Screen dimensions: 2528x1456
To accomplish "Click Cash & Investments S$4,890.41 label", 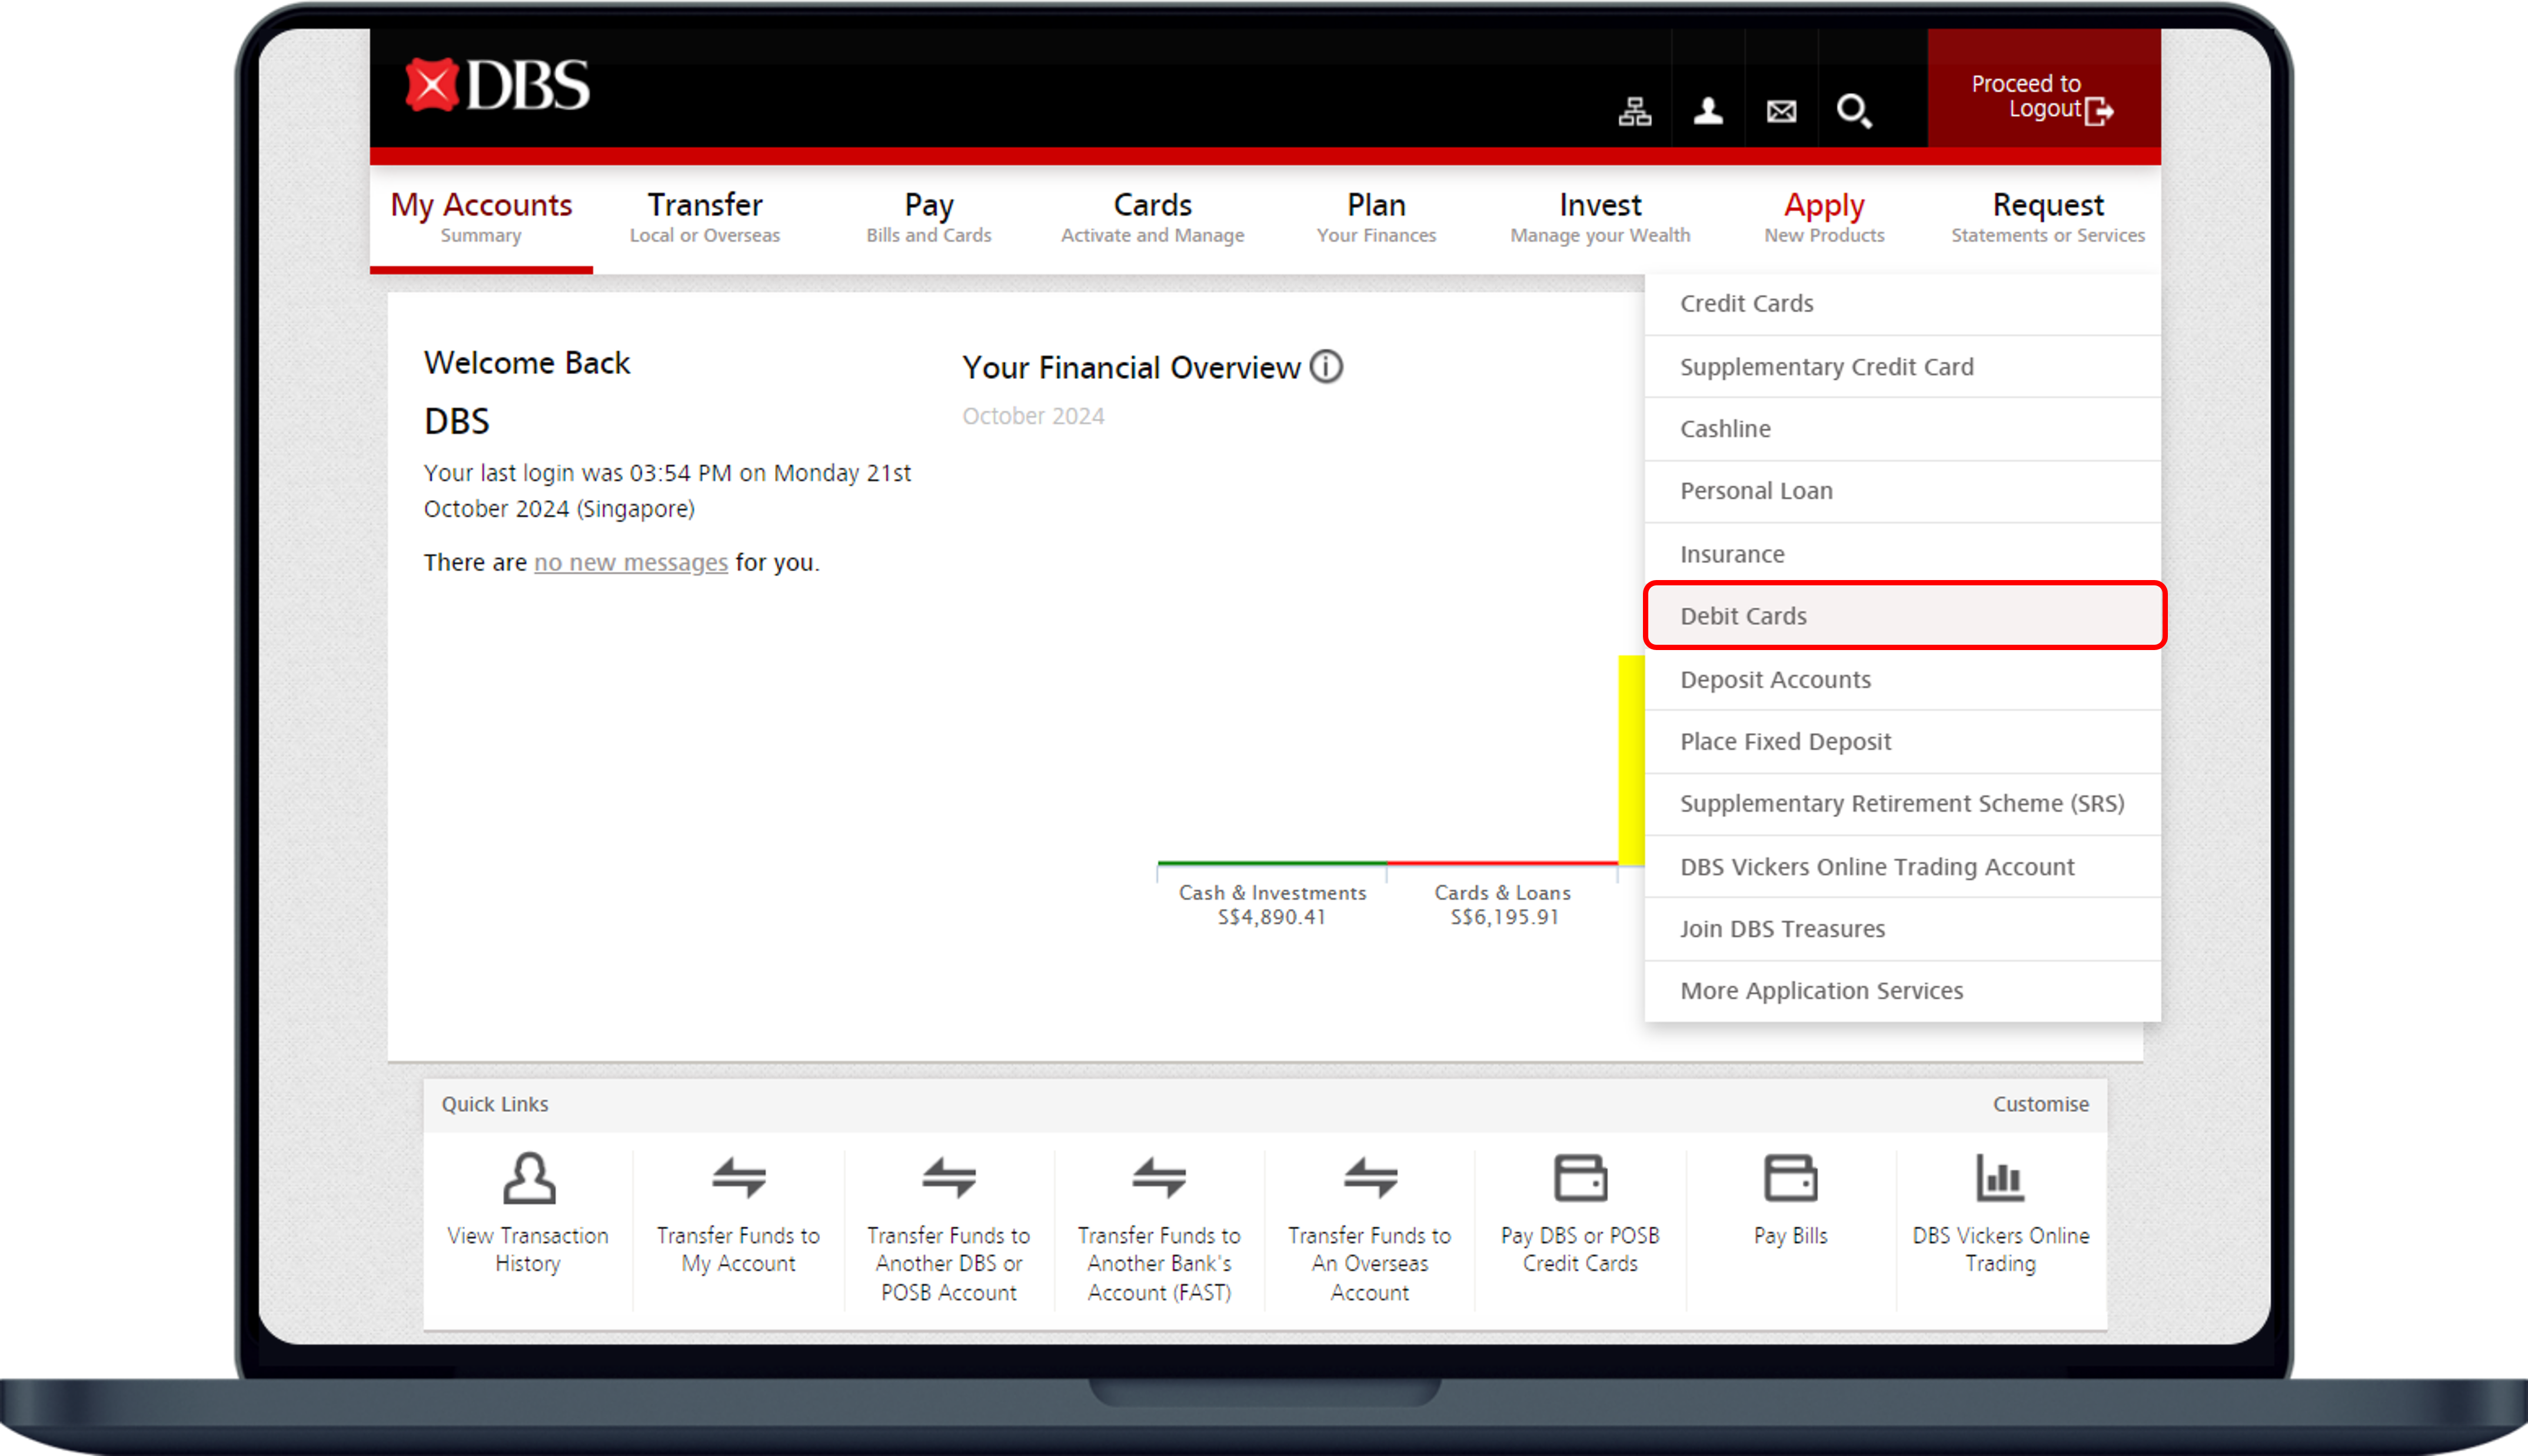I will (x=1272, y=905).
